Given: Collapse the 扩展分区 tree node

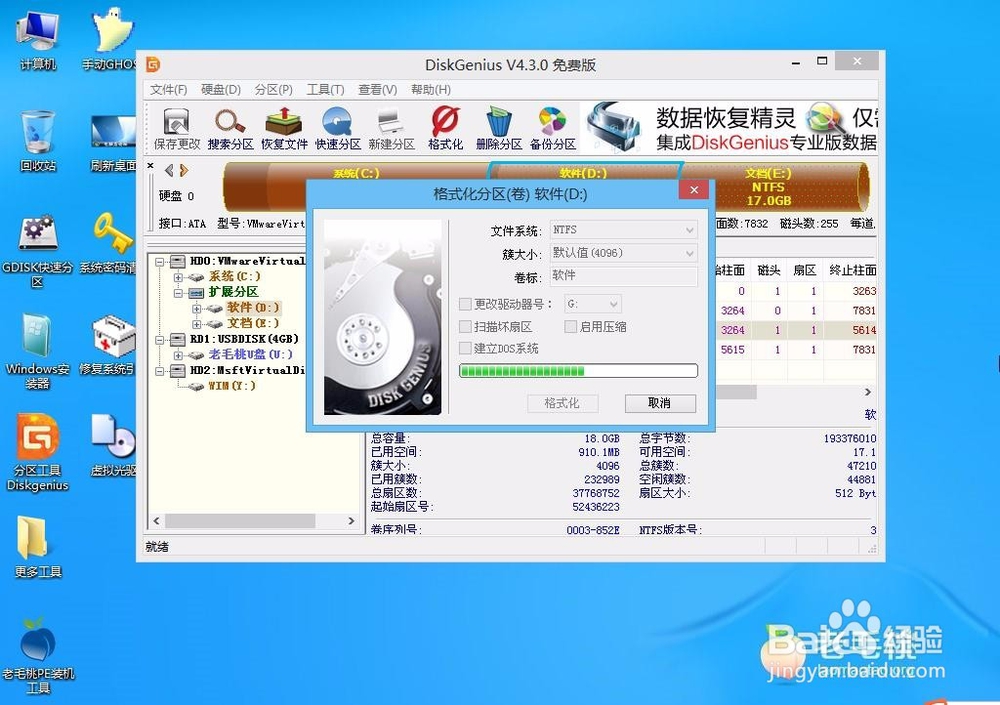Looking at the screenshot, I should point(179,293).
